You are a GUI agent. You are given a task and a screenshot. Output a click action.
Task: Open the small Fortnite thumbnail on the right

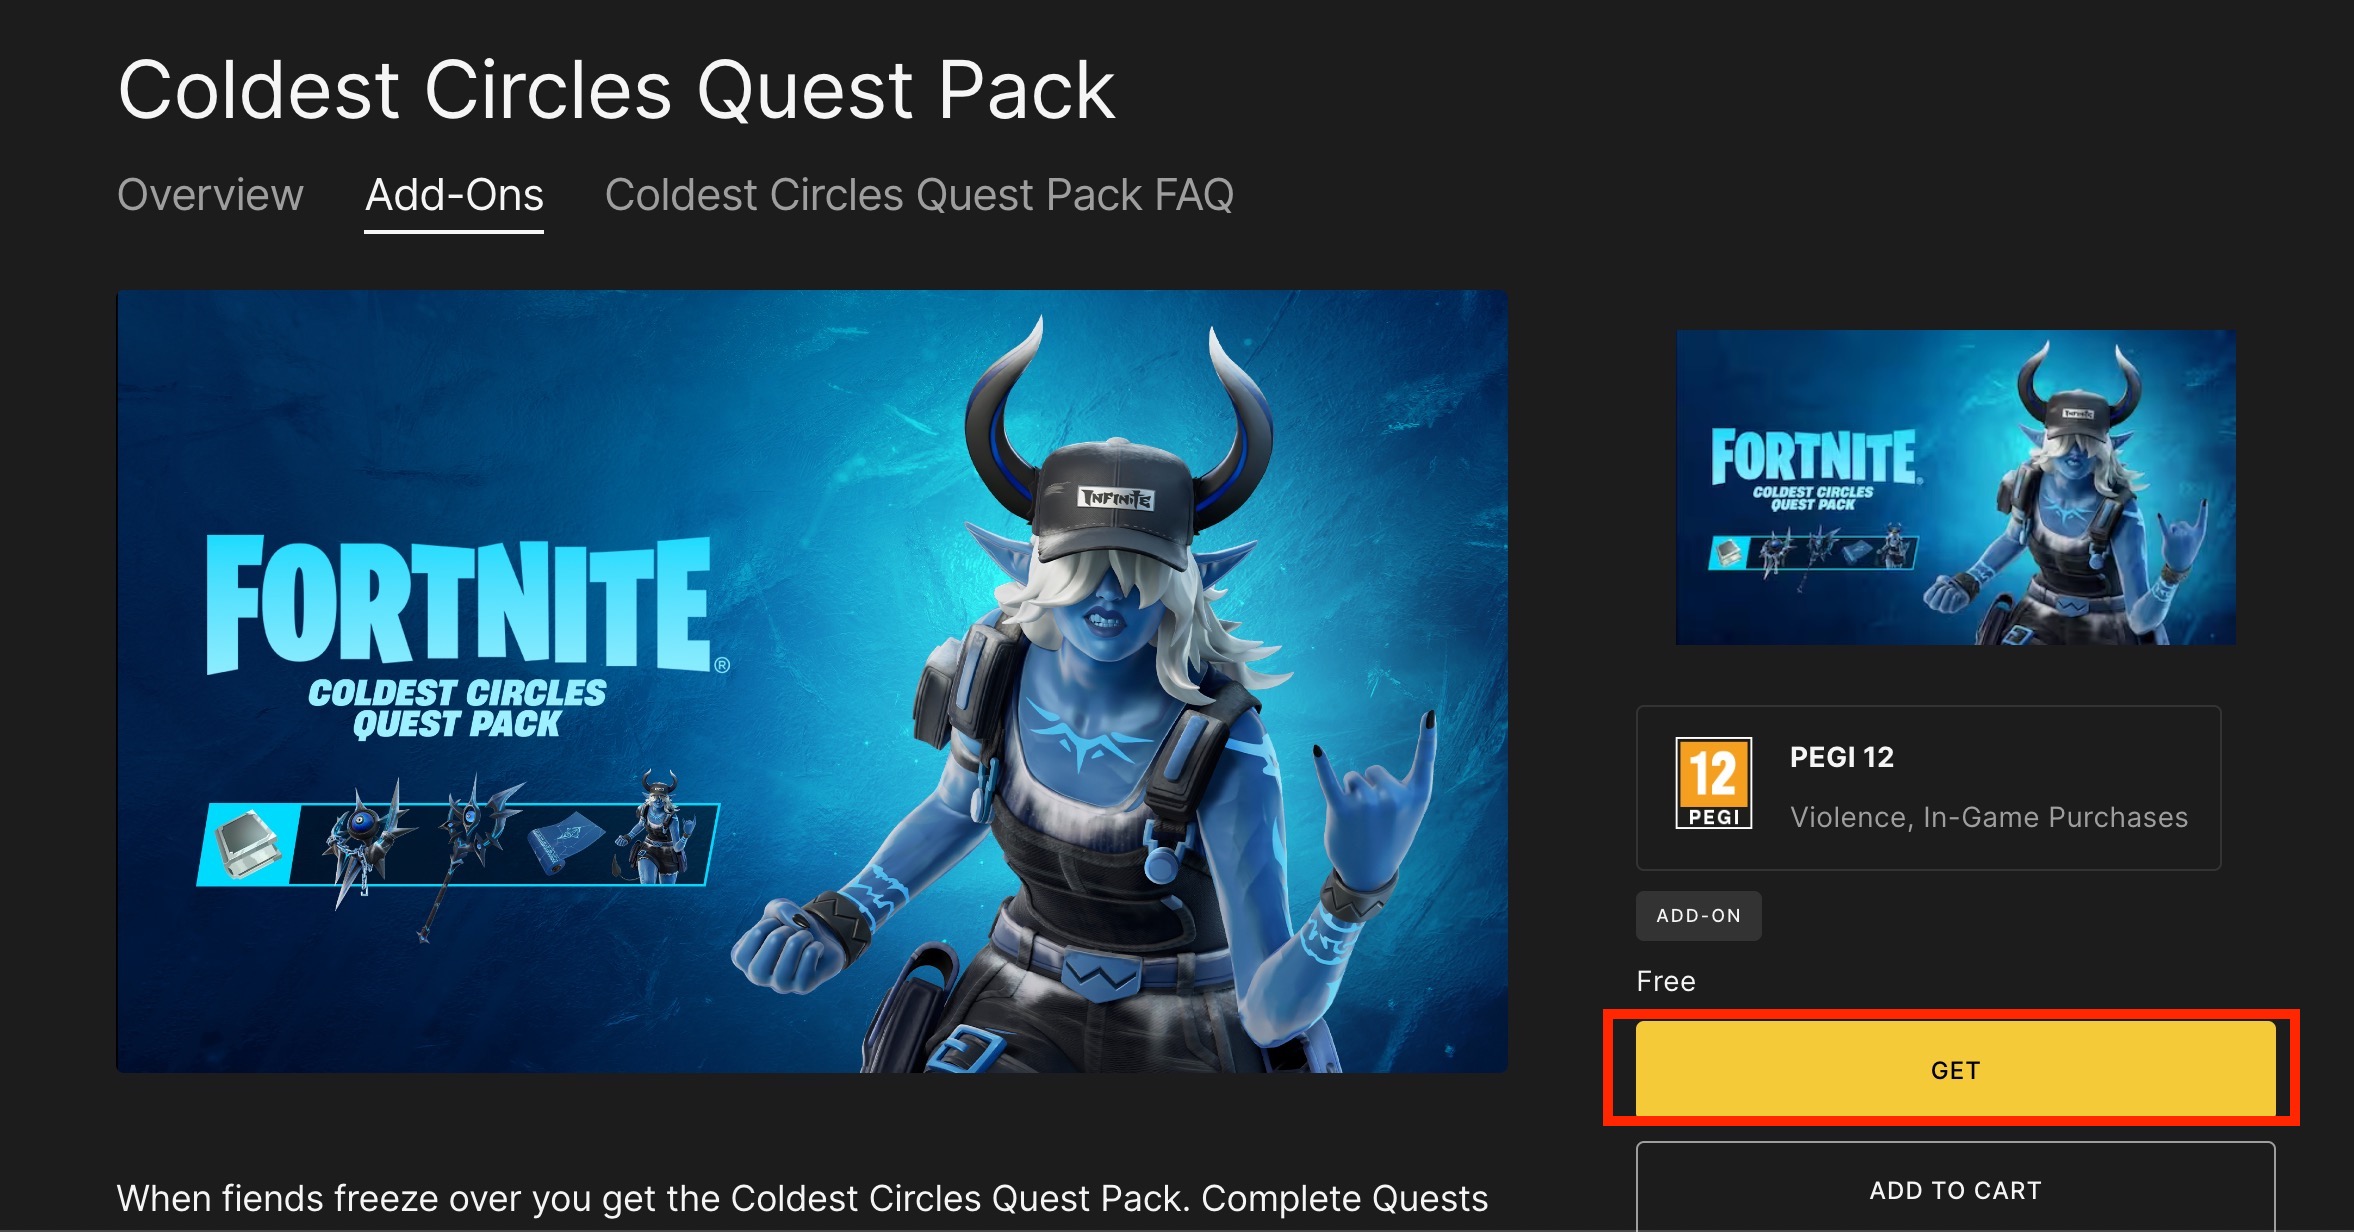click(1955, 487)
